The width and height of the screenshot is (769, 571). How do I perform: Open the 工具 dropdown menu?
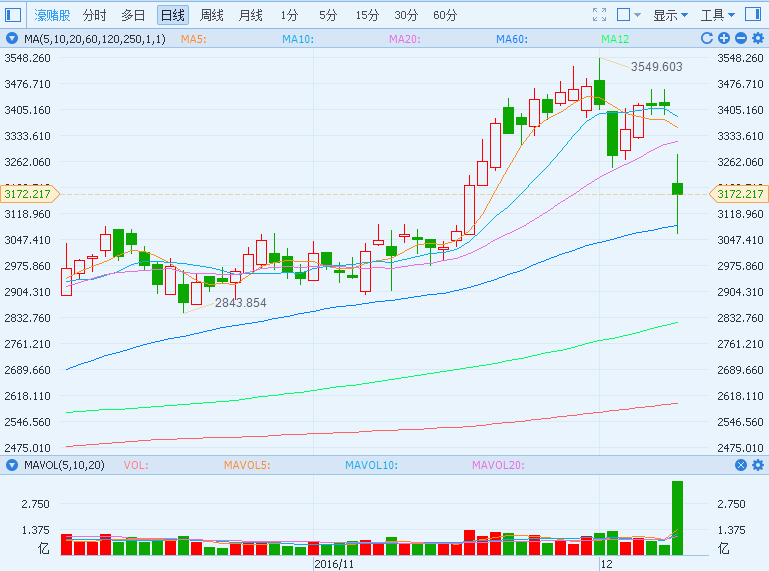718,15
